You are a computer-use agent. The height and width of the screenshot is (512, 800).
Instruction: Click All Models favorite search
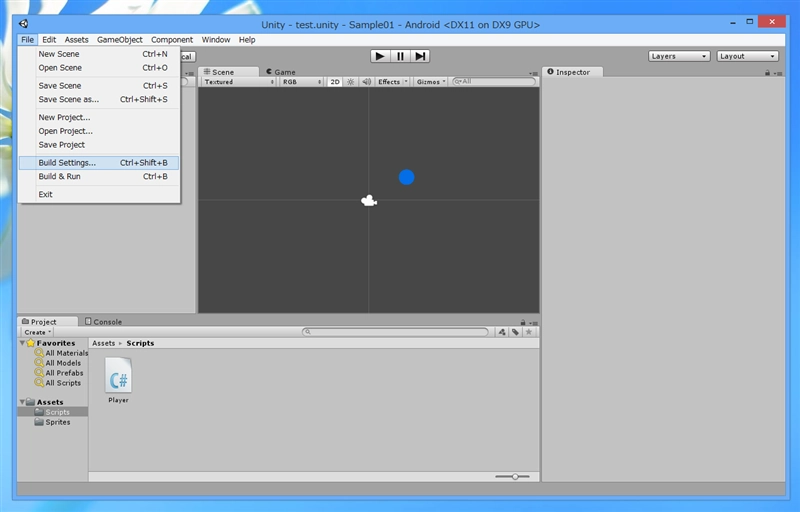pyautogui.click(x=58, y=363)
